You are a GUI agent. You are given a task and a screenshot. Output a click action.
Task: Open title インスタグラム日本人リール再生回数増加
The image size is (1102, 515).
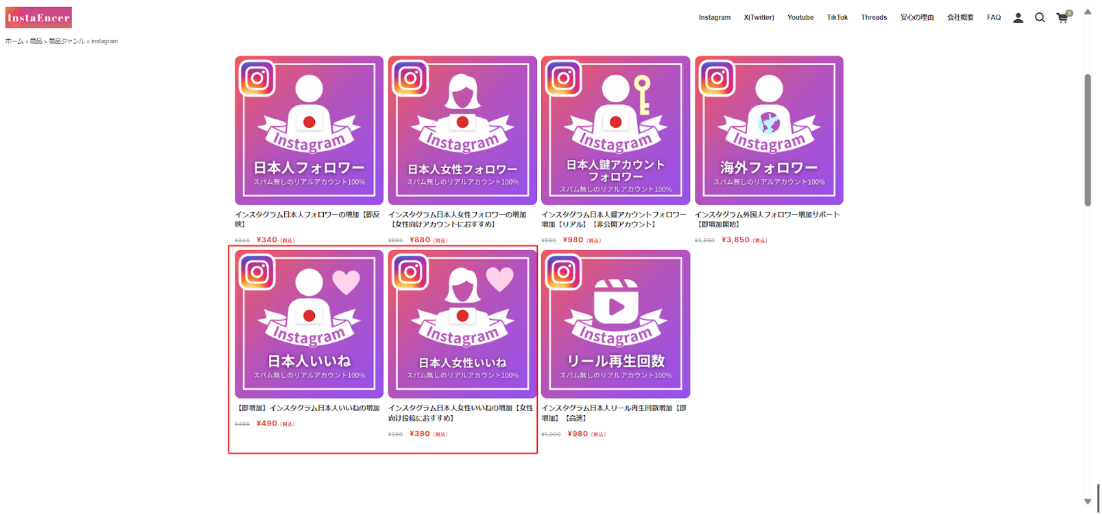(614, 412)
